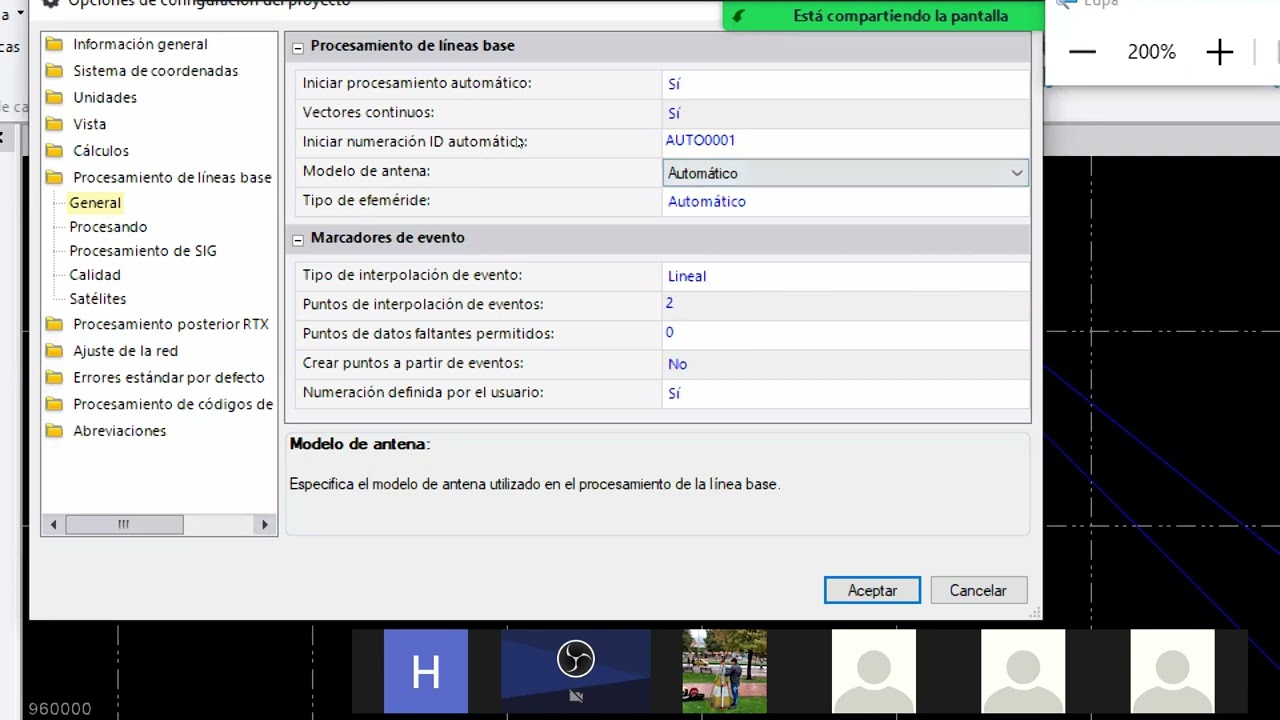Click Tipo de efeméride value Automático
This screenshot has height=720, width=1280.
[x=845, y=201]
